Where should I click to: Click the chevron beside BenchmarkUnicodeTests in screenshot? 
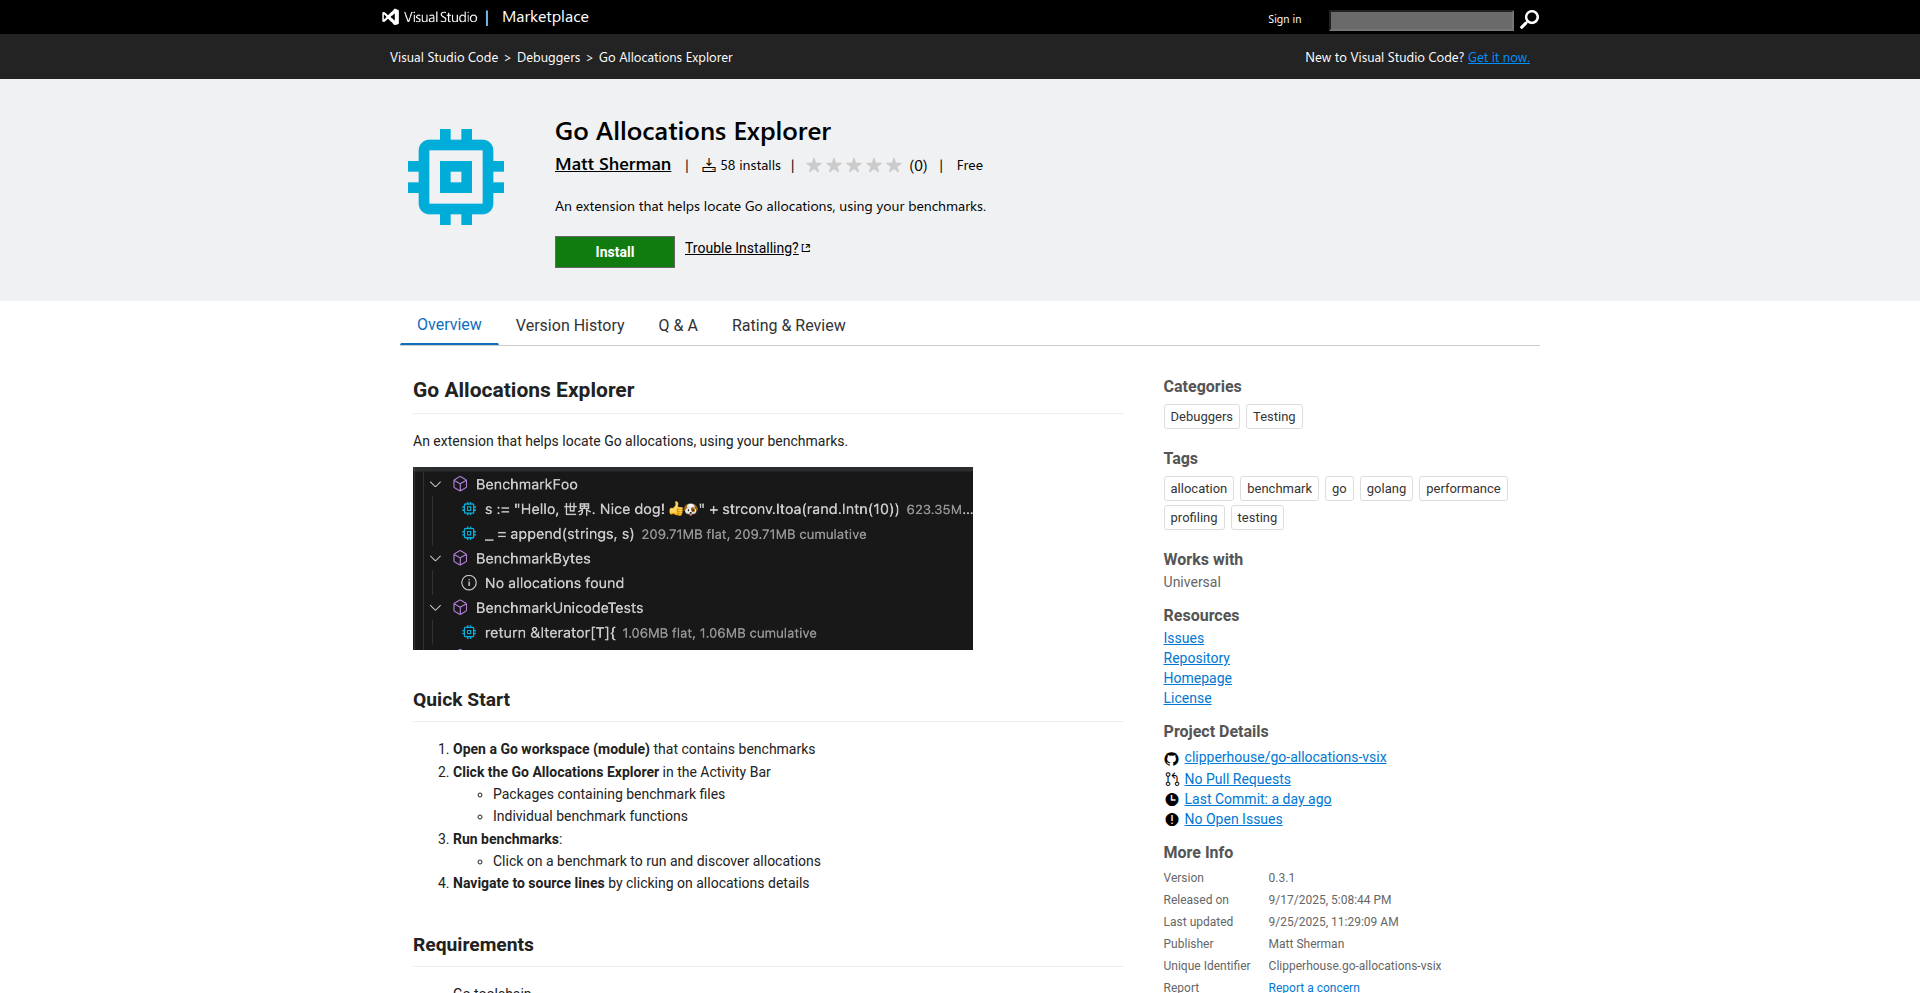click(435, 607)
